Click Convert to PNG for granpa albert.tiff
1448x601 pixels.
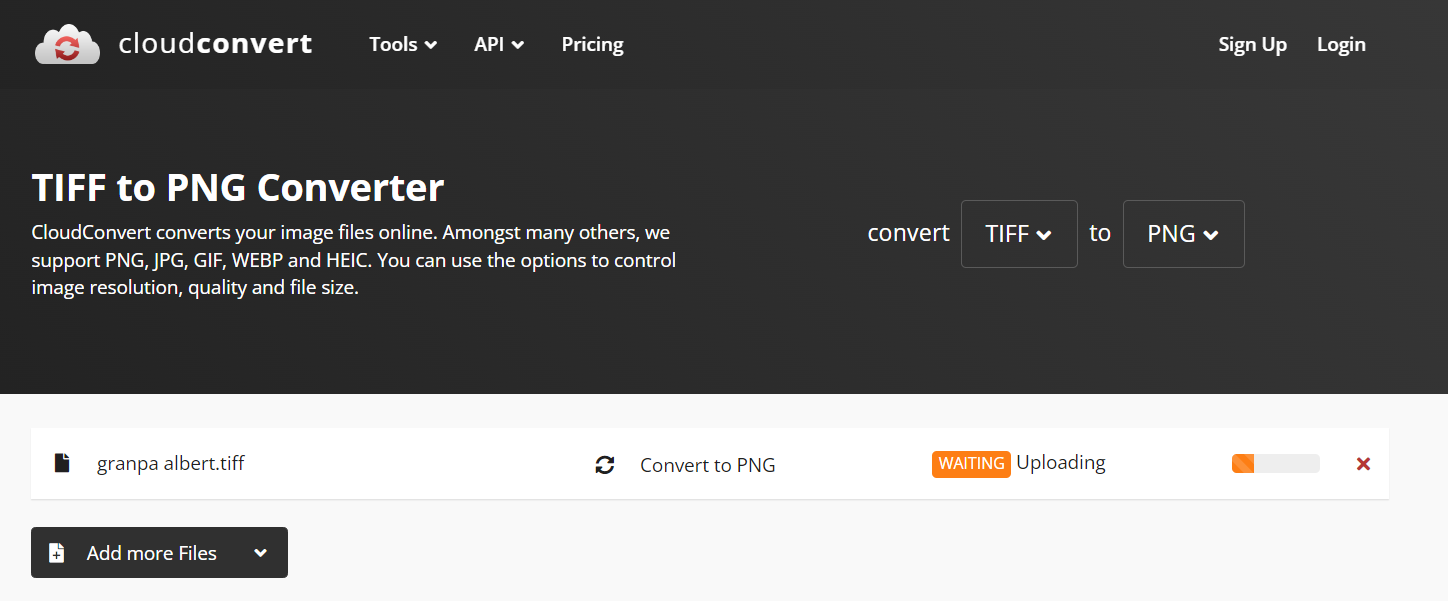(707, 464)
